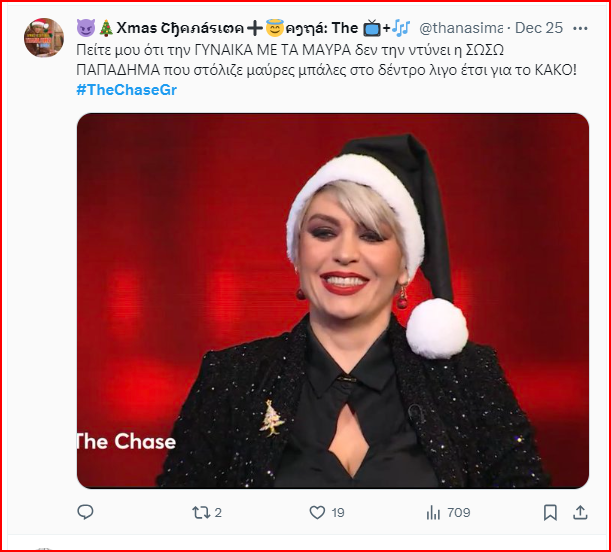Open view analytics bar chart icon
Viewport: 611px width, 552px height.
pos(433,512)
